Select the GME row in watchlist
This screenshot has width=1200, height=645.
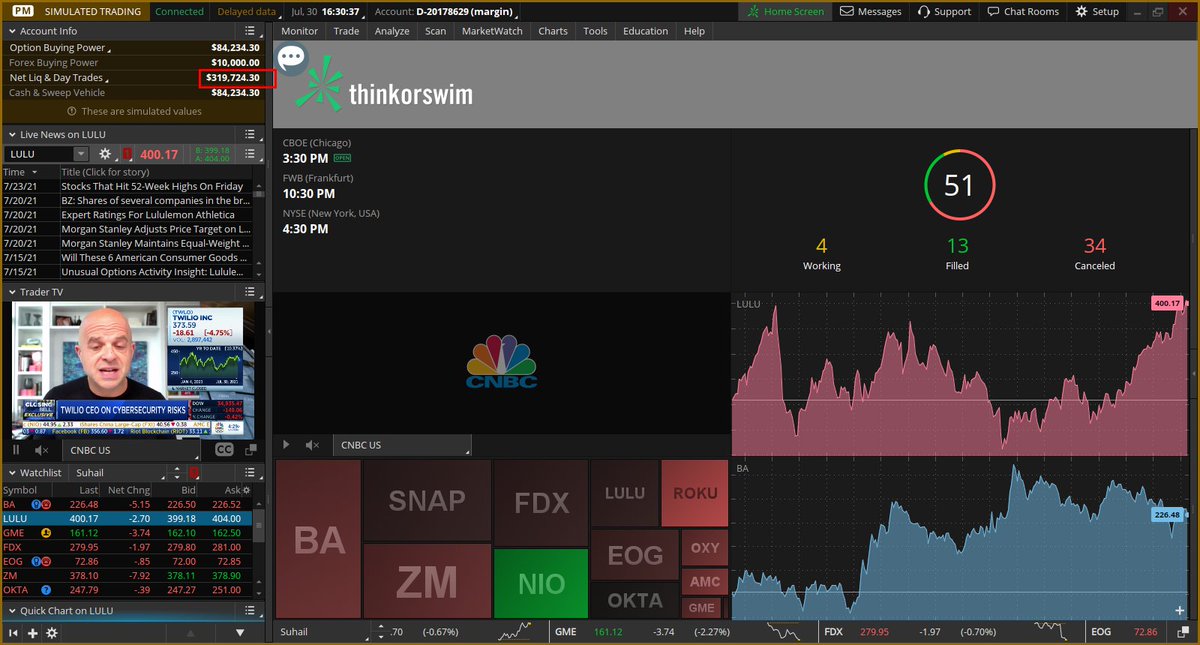tap(125, 533)
